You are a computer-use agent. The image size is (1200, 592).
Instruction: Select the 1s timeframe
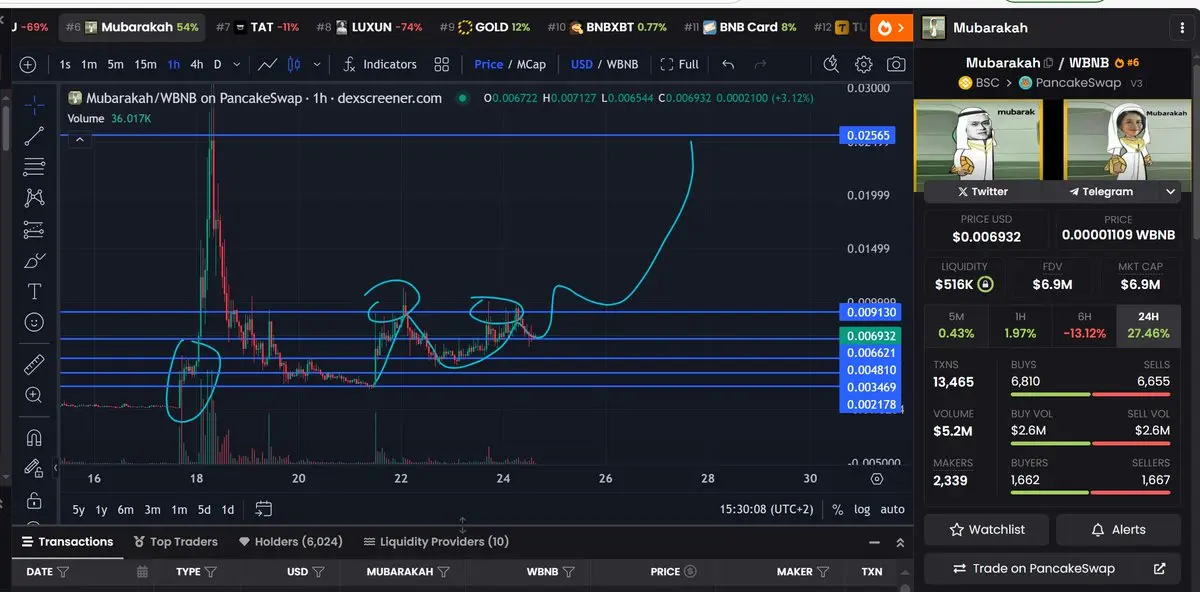[x=65, y=64]
